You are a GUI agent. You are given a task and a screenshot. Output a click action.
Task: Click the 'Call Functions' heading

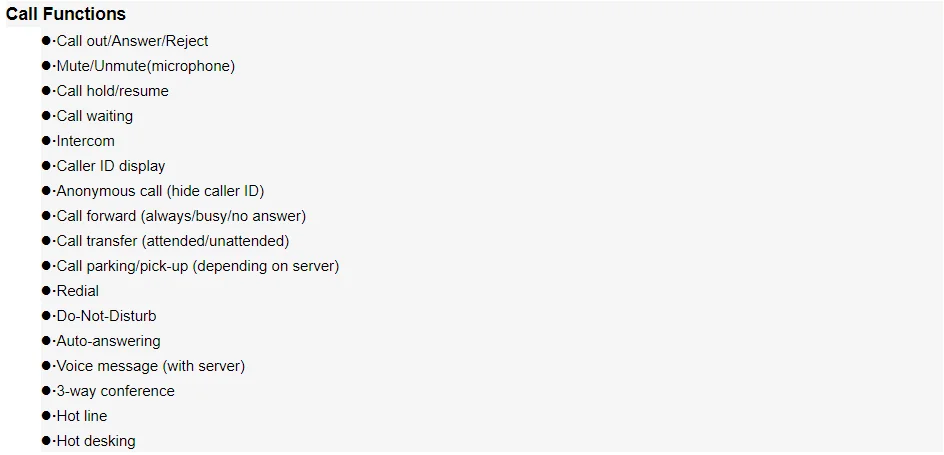(66, 14)
